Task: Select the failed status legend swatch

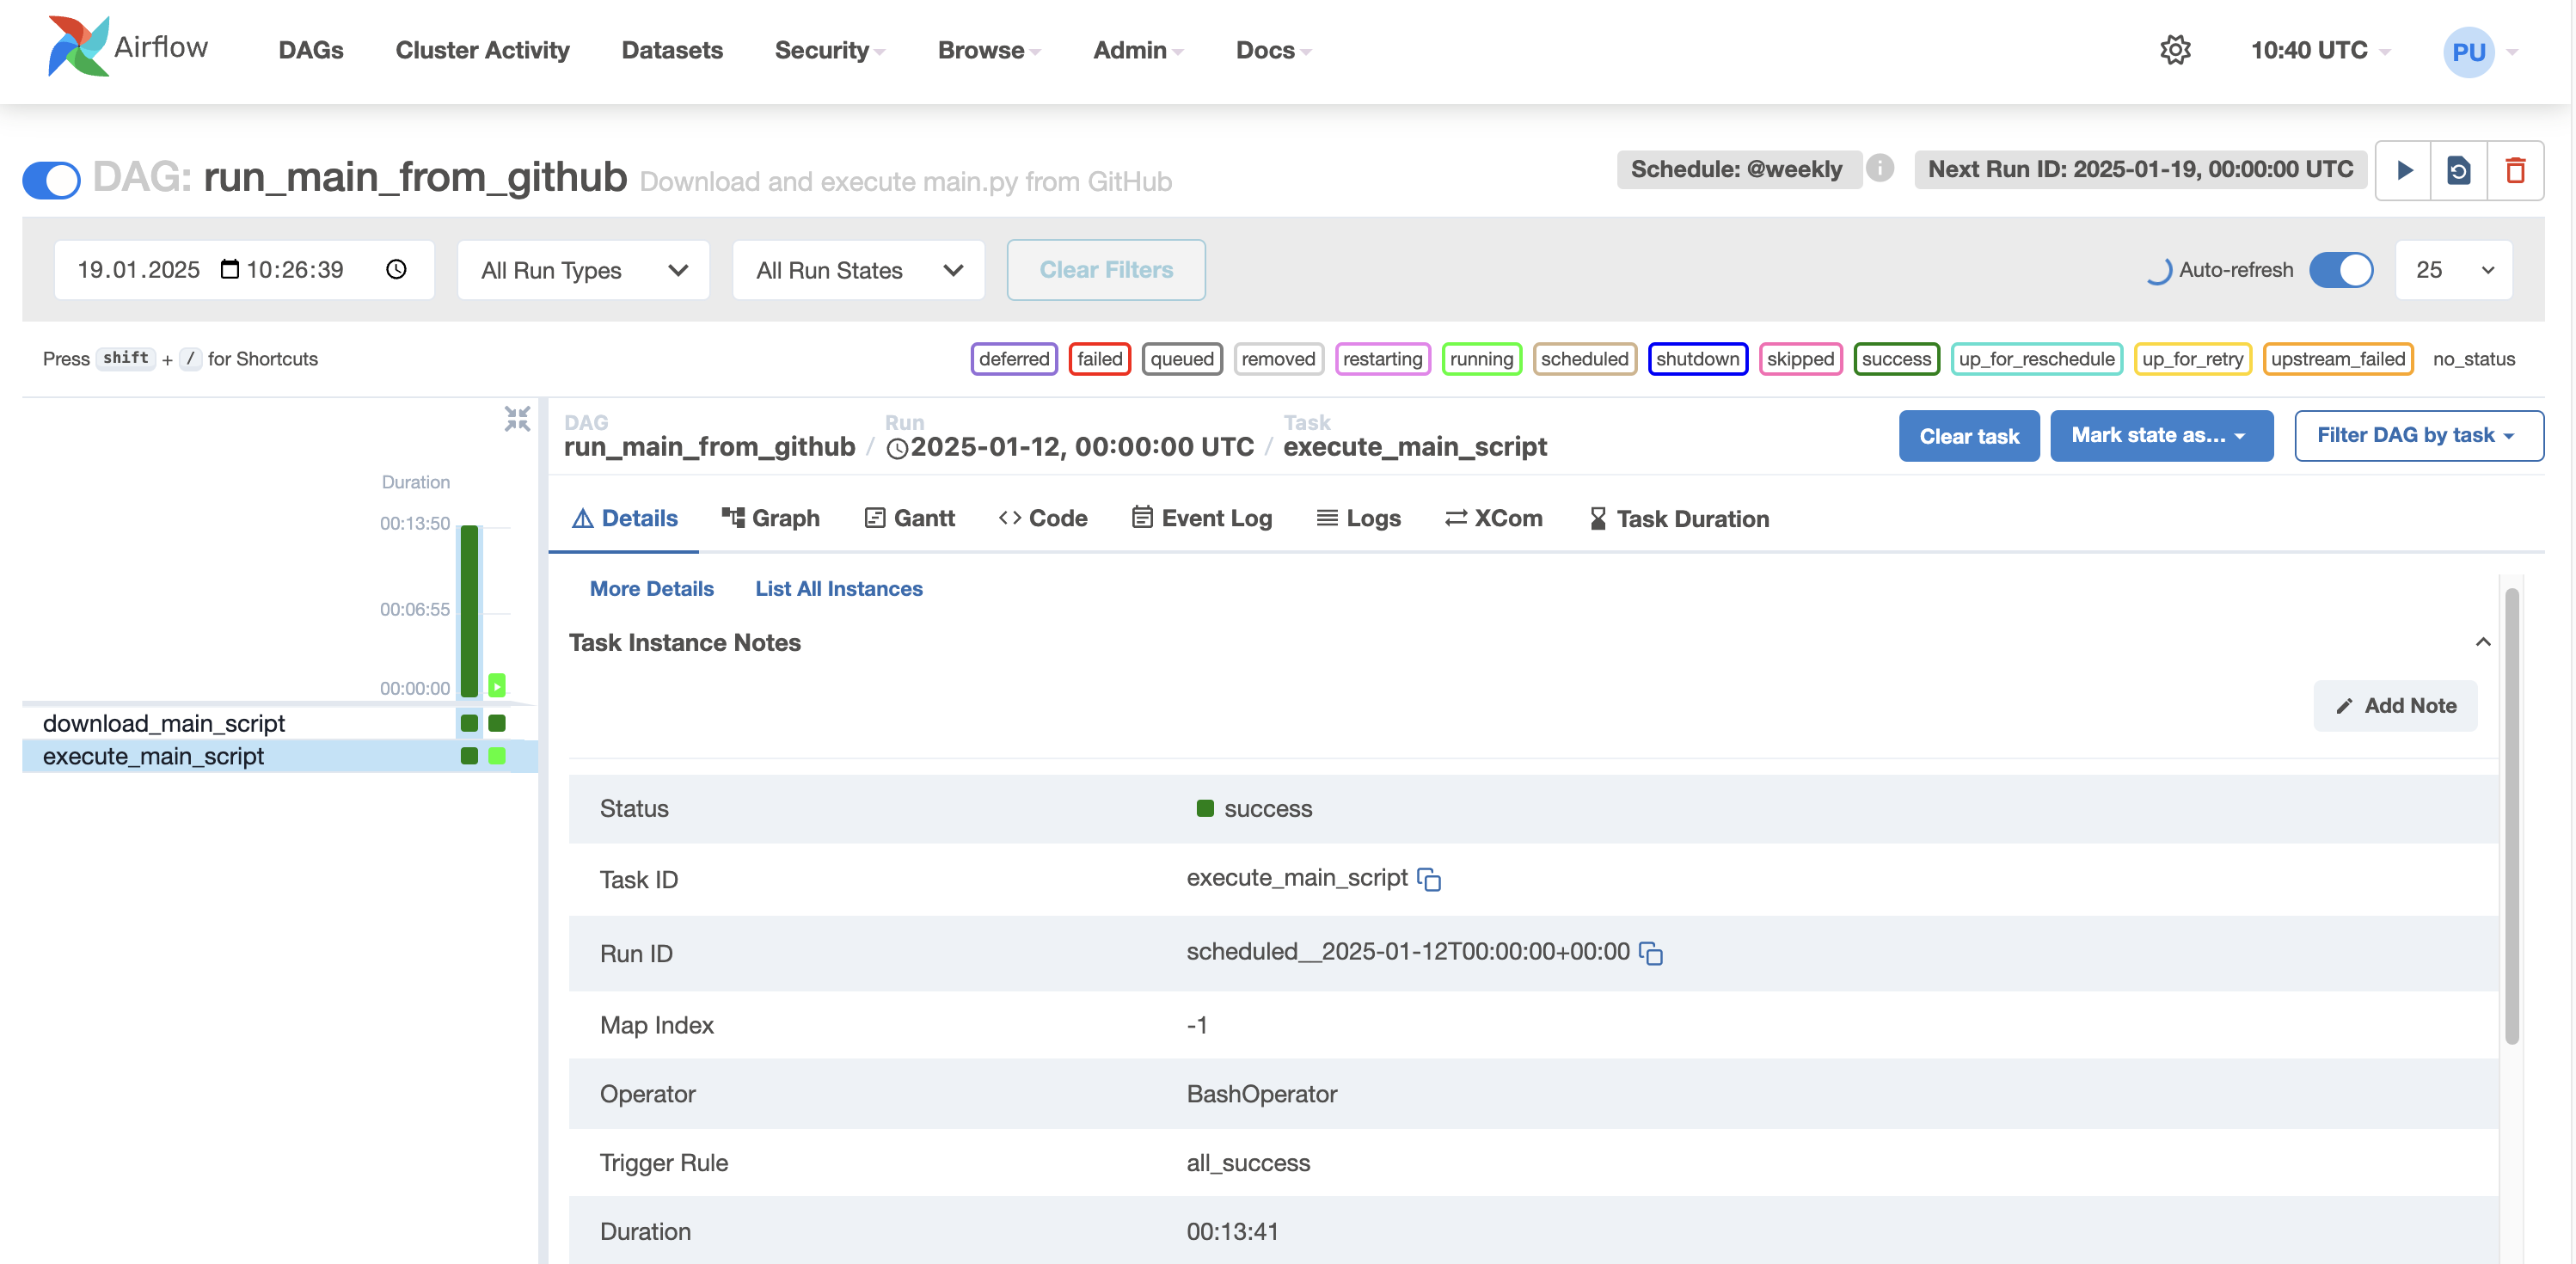Action: (x=1099, y=359)
